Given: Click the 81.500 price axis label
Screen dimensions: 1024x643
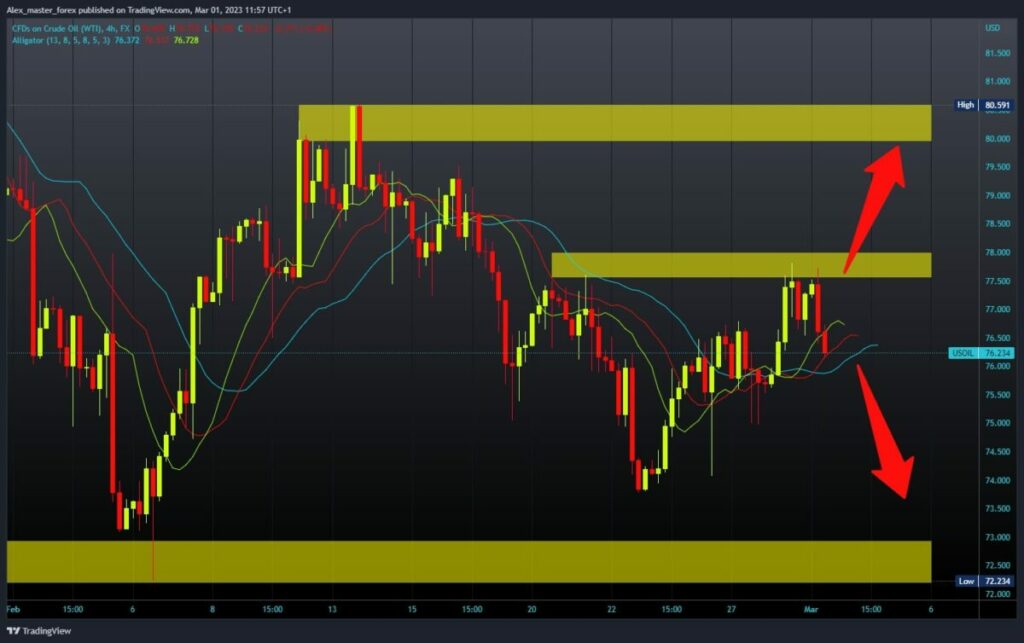Looking at the screenshot, I should point(995,53).
